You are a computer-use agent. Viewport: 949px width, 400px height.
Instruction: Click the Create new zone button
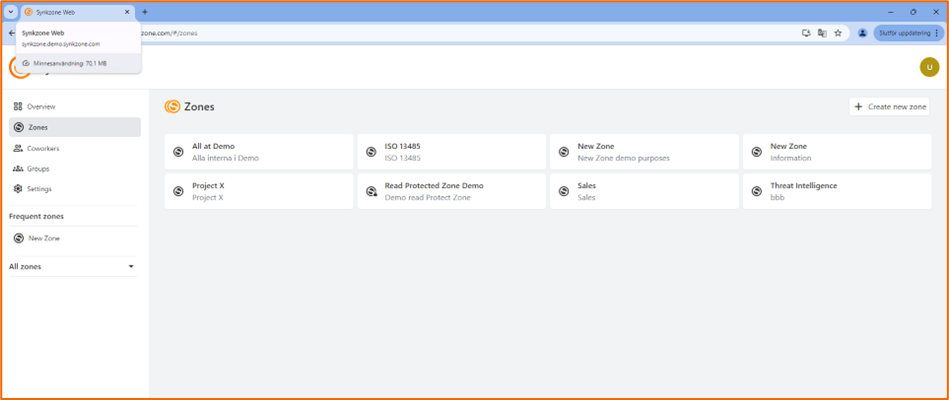889,106
